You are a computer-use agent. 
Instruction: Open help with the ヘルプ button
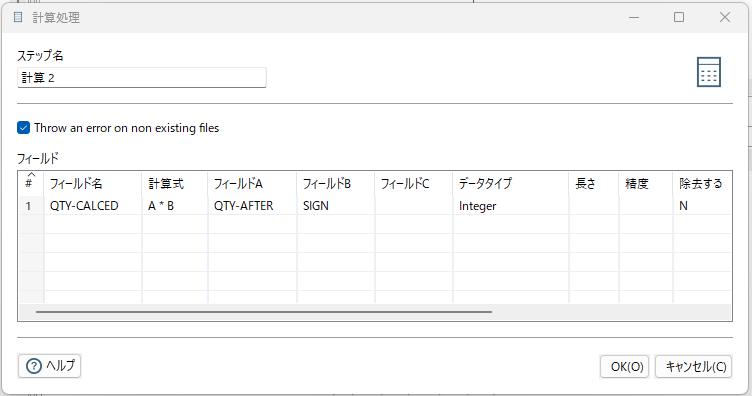click(x=49, y=366)
